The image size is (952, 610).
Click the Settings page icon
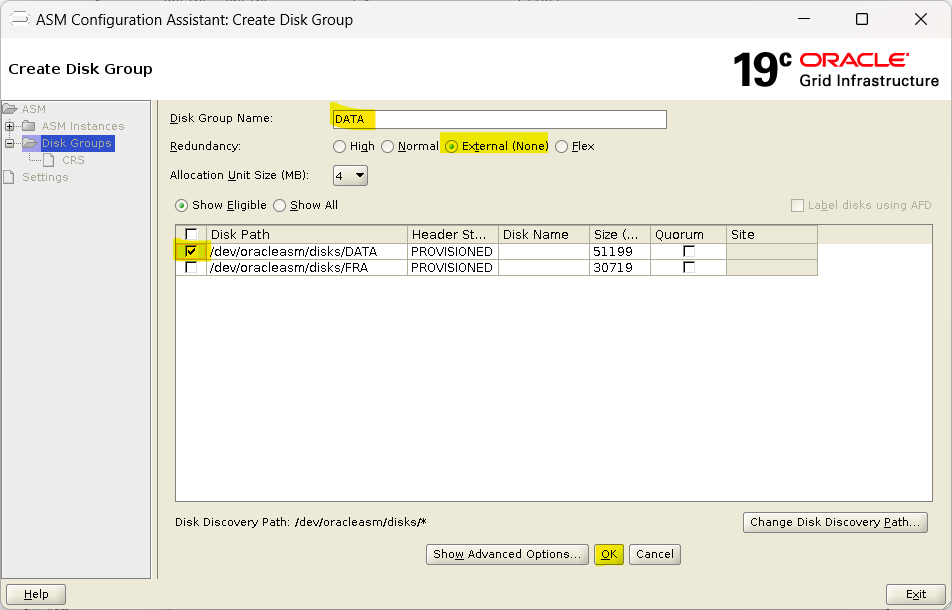pyautogui.click(x=8, y=177)
